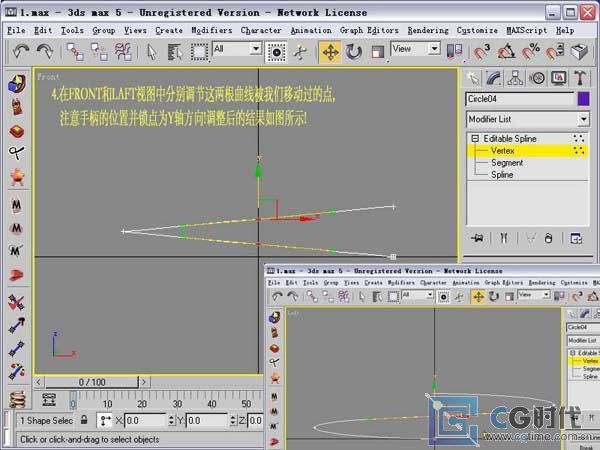This screenshot has width=600, height=450.
Task: Open Character menu in inset window
Action: click(433, 283)
